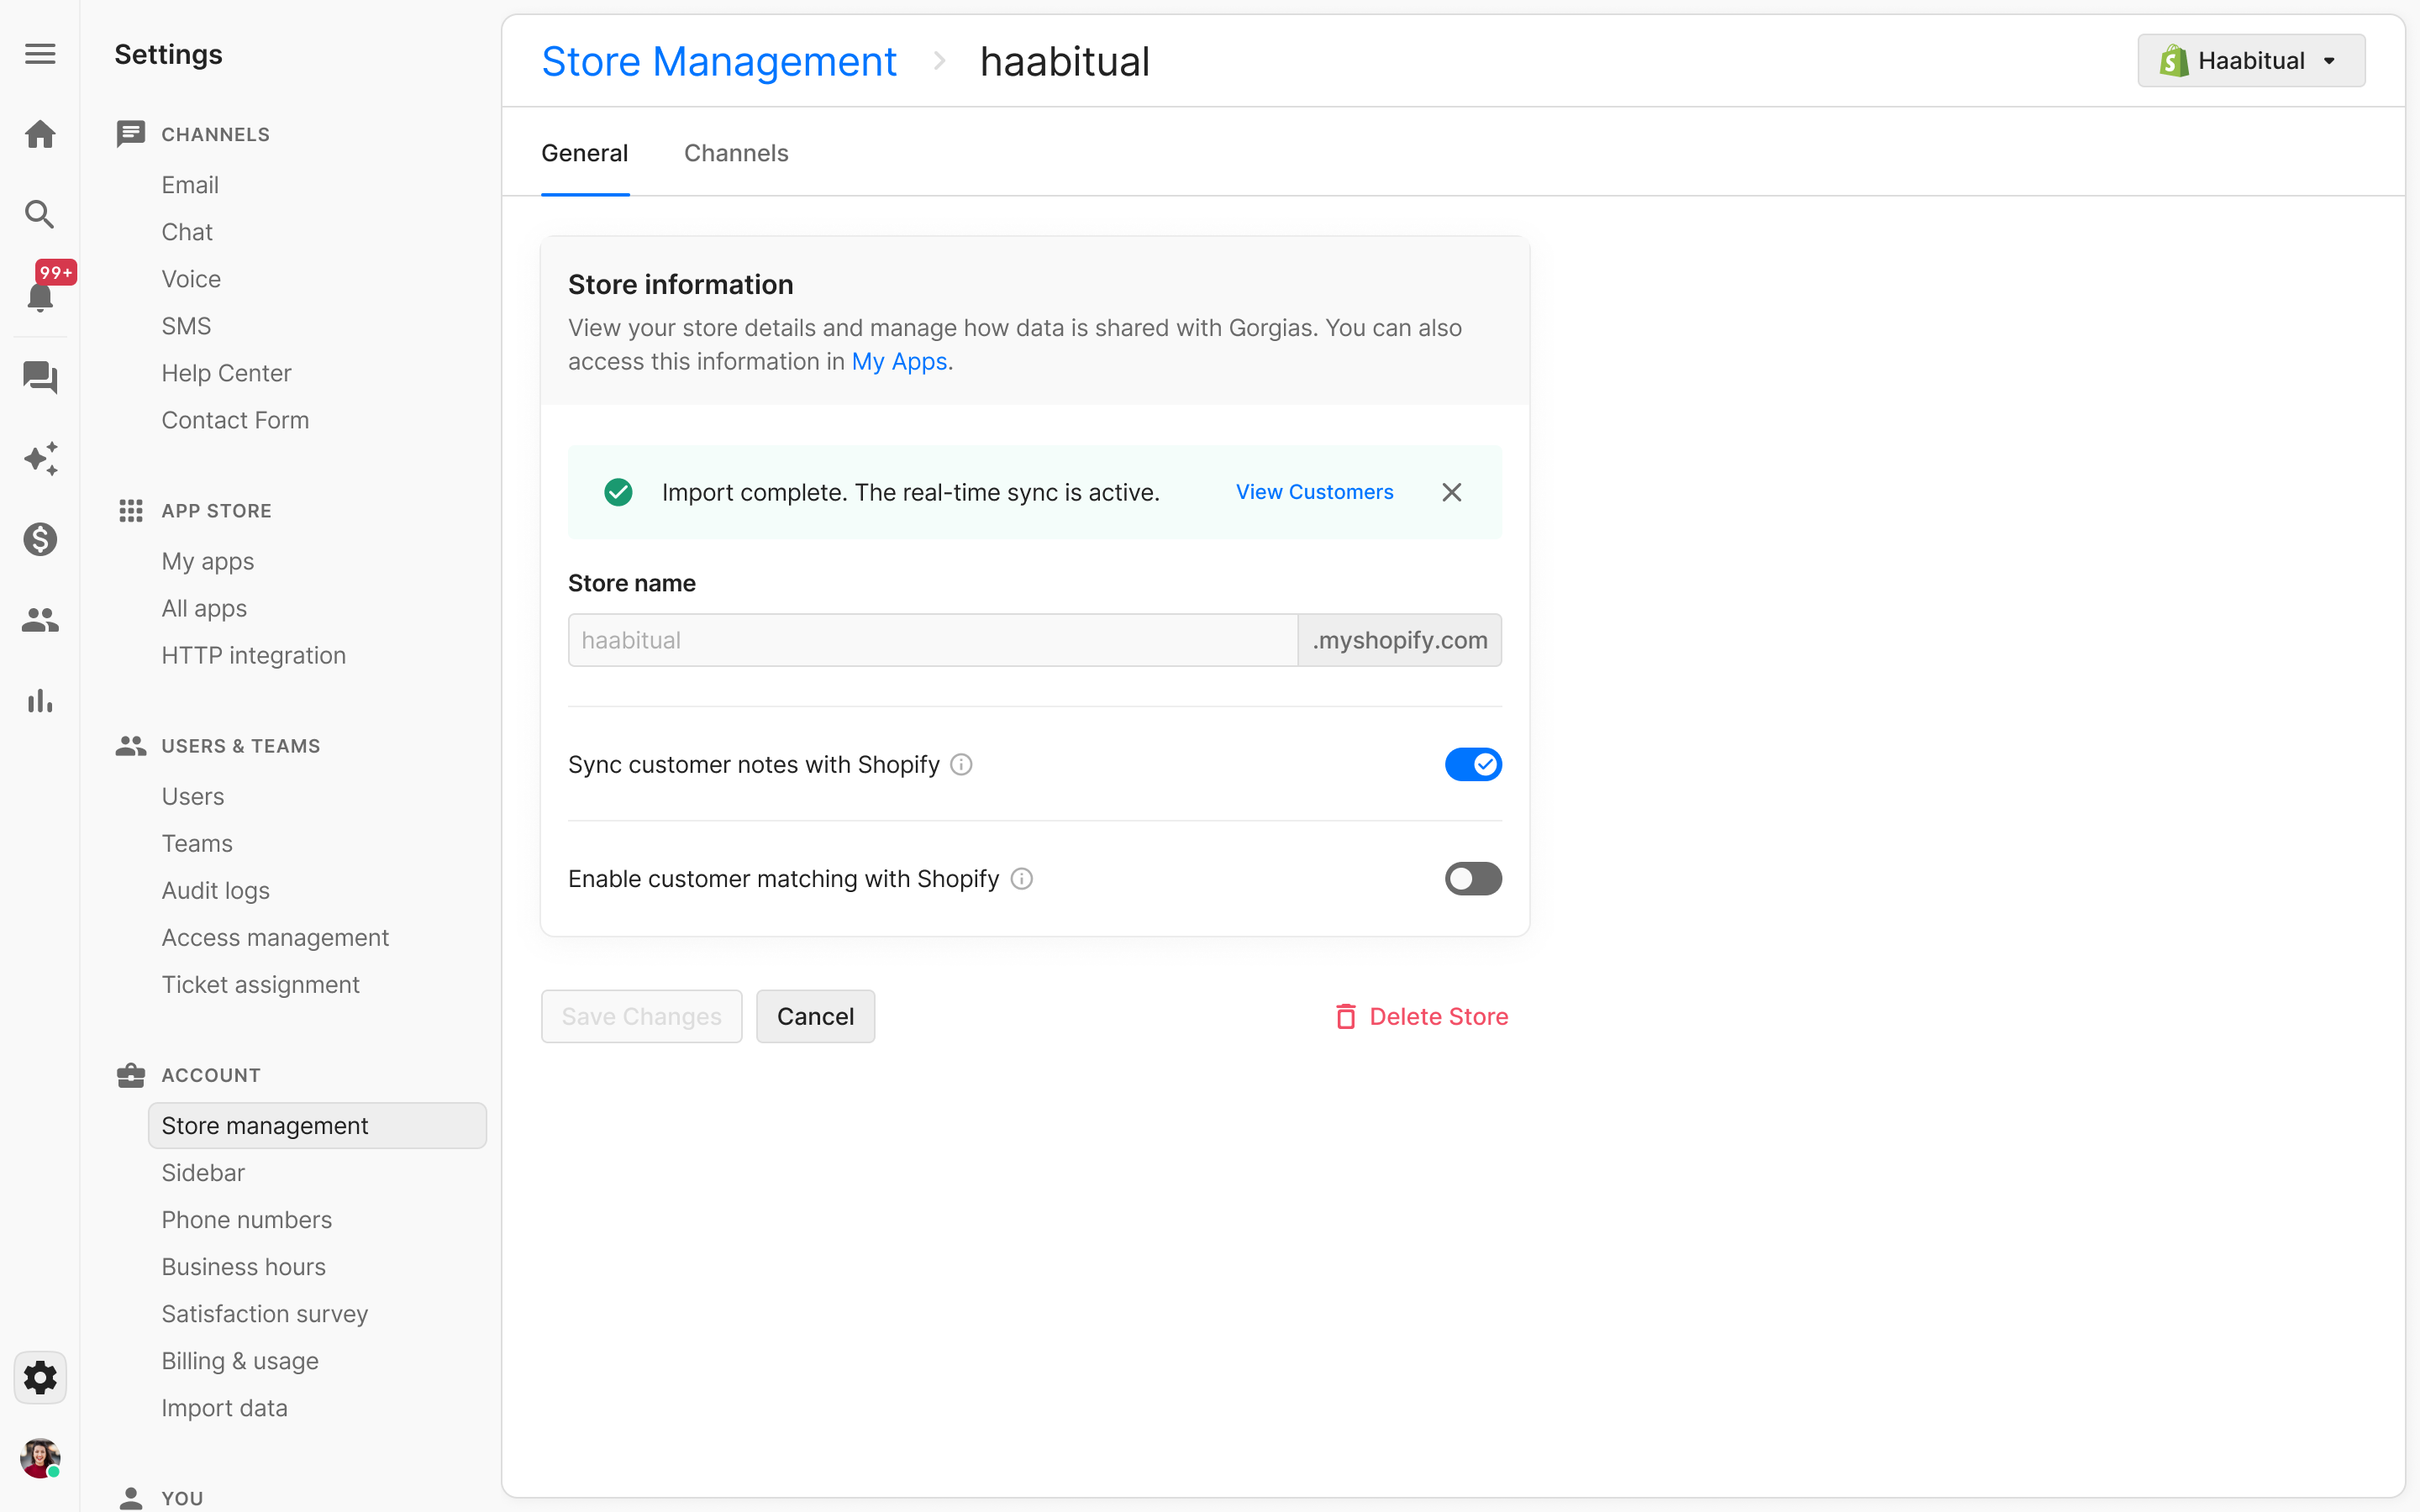This screenshot has height=1512, width=2420.
Task: Open Satisfaction survey settings
Action: coord(265,1313)
